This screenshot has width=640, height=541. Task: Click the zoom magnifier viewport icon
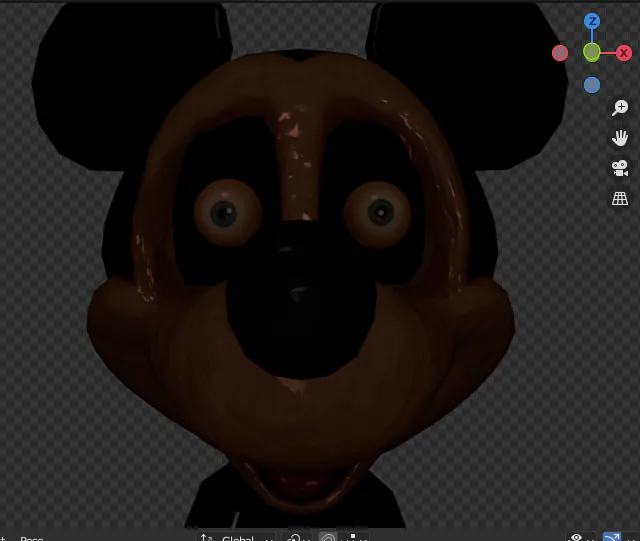tap(620, 108)
